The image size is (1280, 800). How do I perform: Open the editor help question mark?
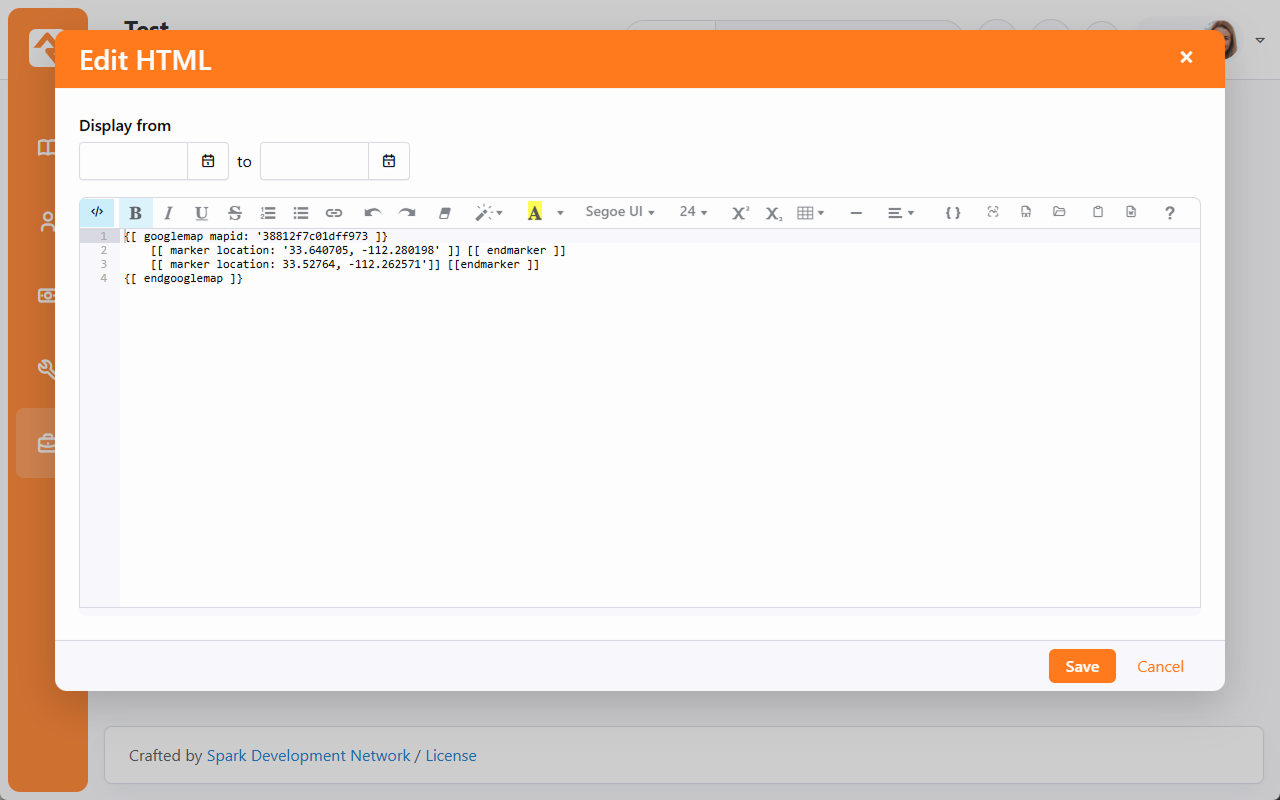click(1169, 213)
